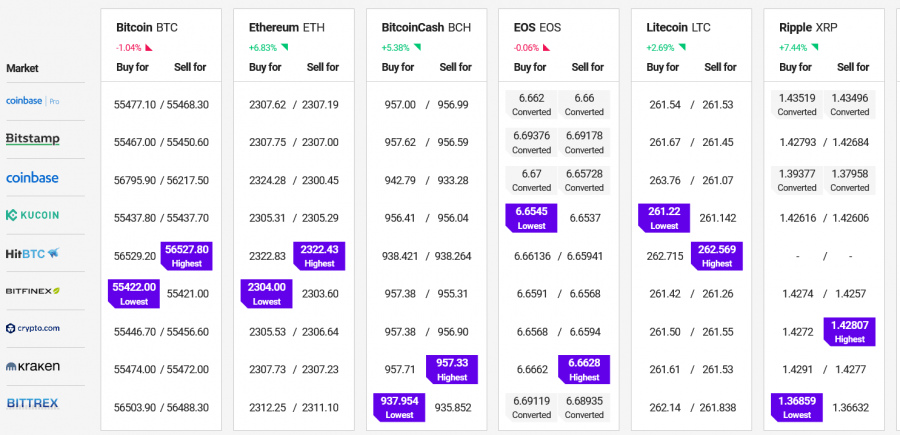Click the green arrow beside BitcoinCash +5.38%
Screen dimensions: 900x435
tap(417, 47)
